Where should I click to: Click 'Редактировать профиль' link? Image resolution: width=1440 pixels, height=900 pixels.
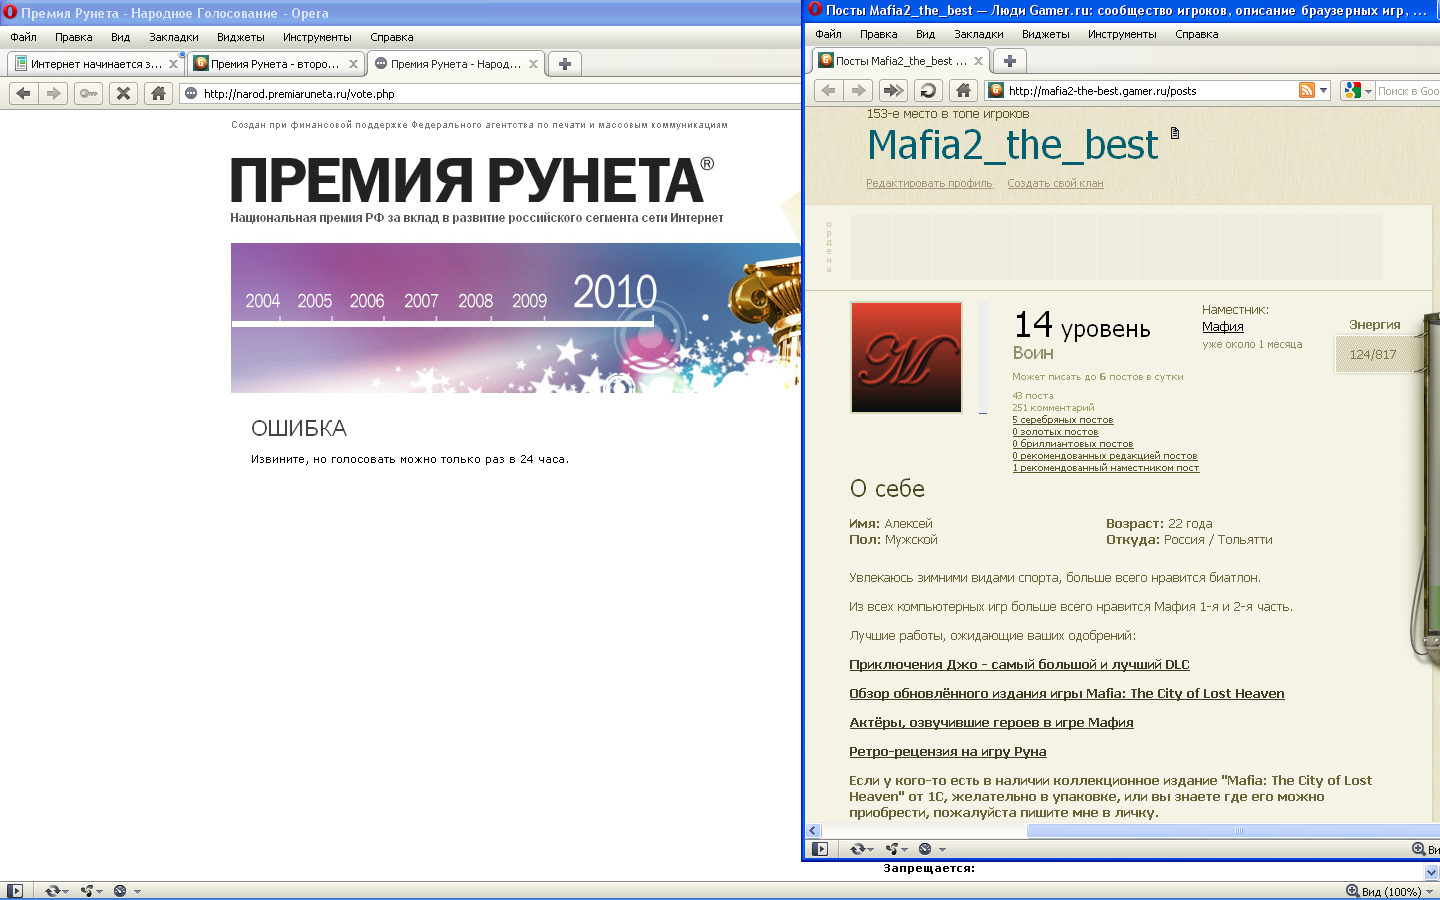pyautogui.click(x=929, y=183)
